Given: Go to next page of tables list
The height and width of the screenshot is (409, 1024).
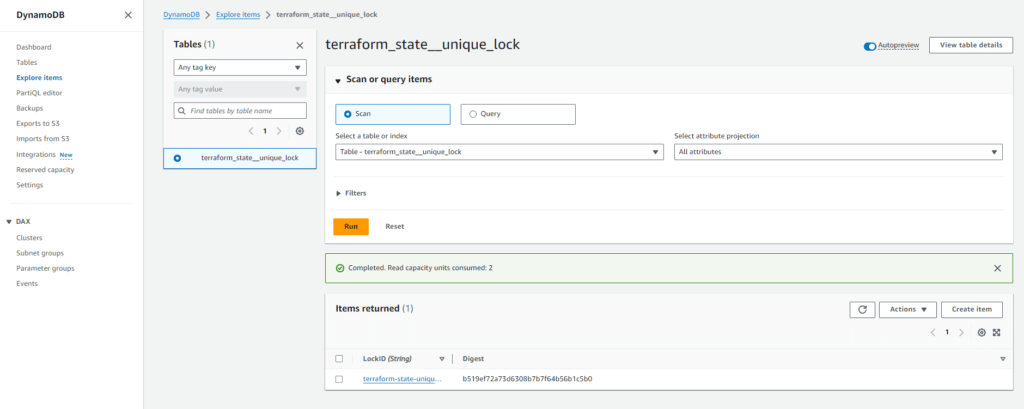Looking at the screenshot, I should coord(279,131).
